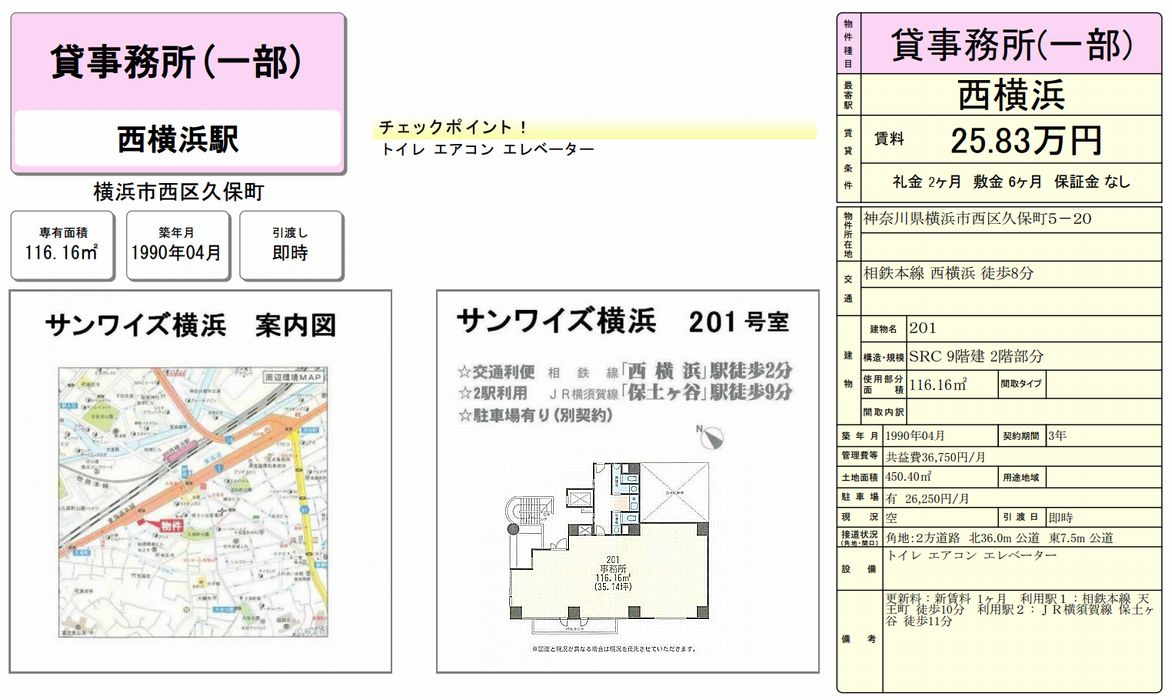
Task: Select the 更新料：新賃料 1ヶ月 remarks text
Action: [x=946, y=598]
